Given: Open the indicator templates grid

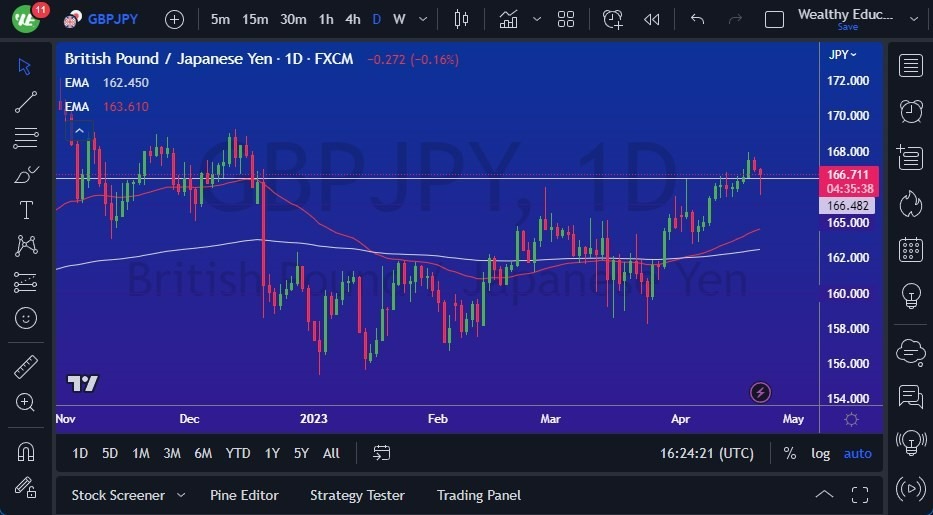Looking at the screenshot, I should coord(566,20).
